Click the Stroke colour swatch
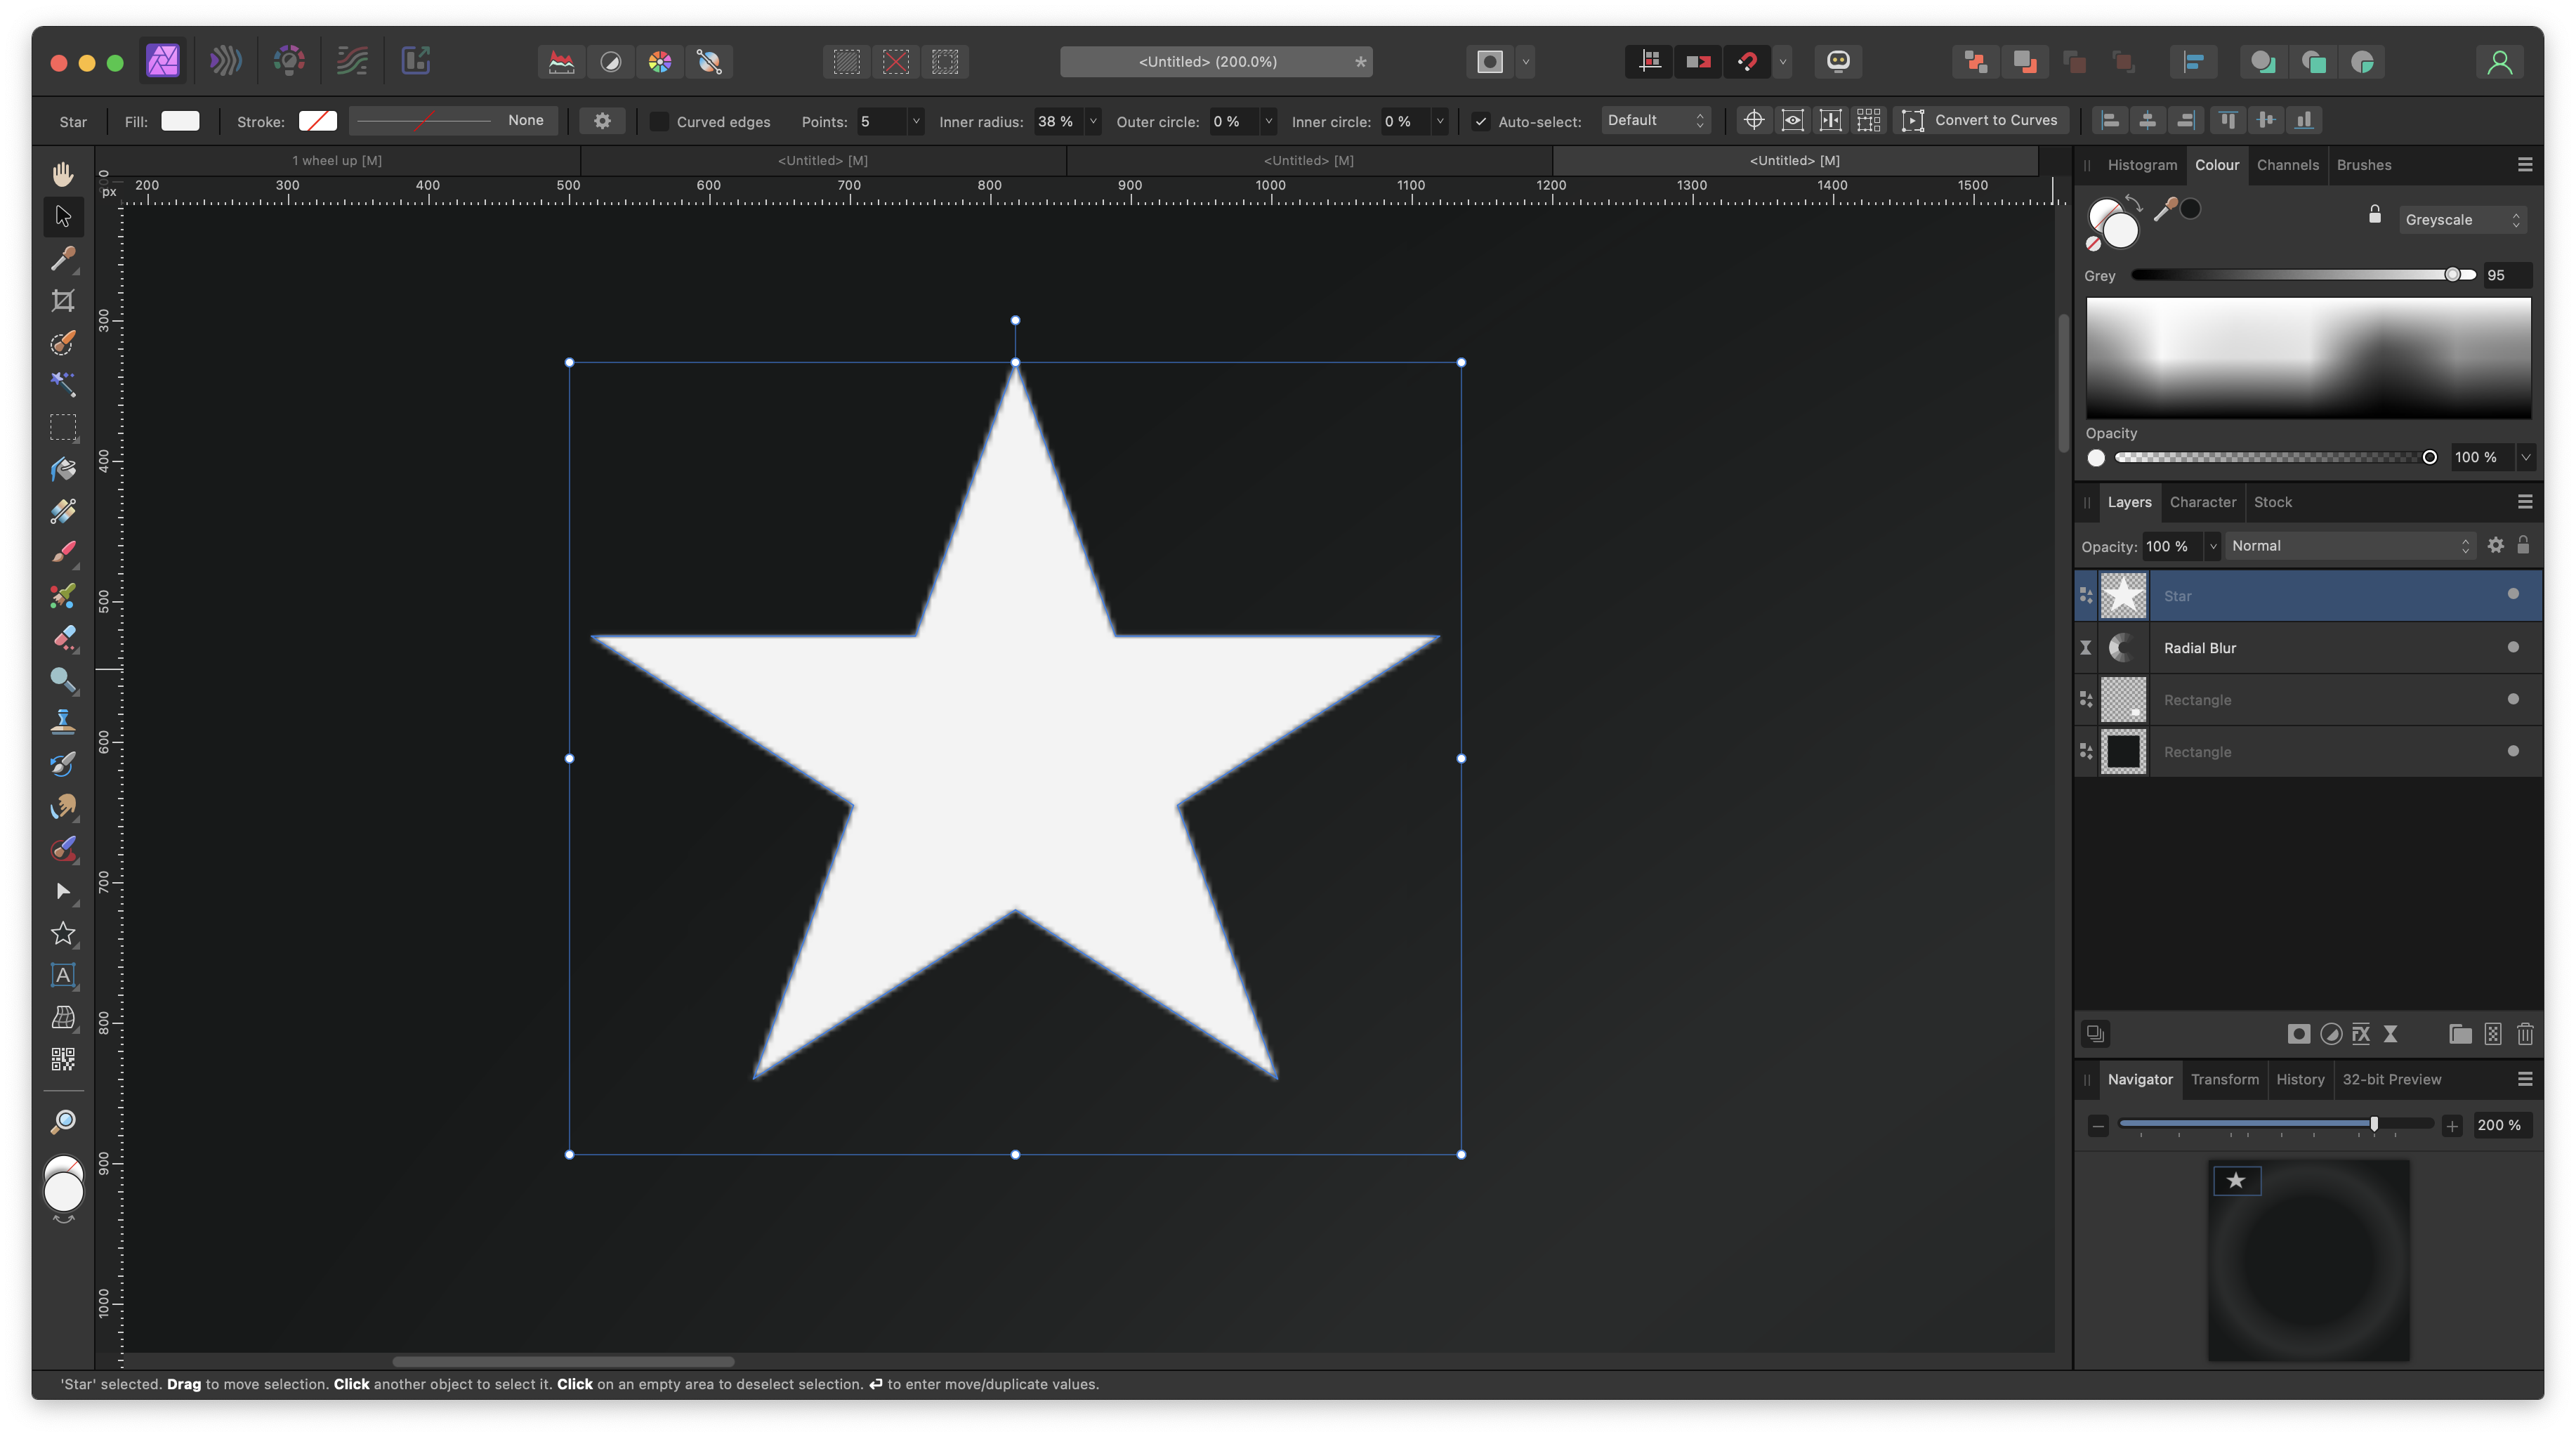 pyautogui.click(x=318, y=121)
